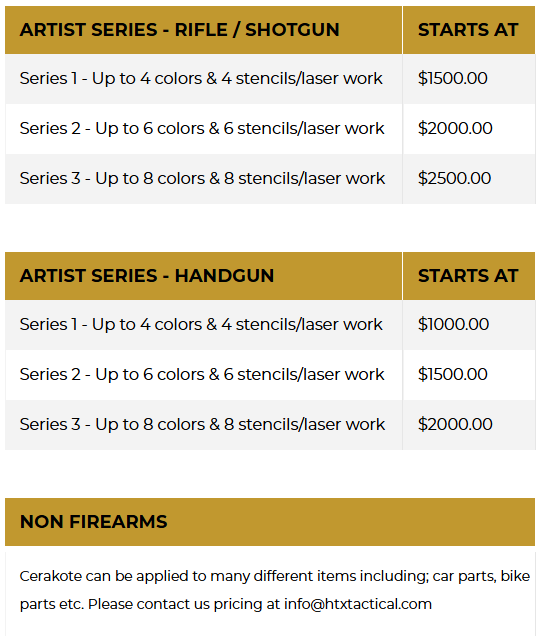Viewport: 540px width, 636px height.
Task: Click Starts At header in rifle table
Action: click(x=468, y=30)
